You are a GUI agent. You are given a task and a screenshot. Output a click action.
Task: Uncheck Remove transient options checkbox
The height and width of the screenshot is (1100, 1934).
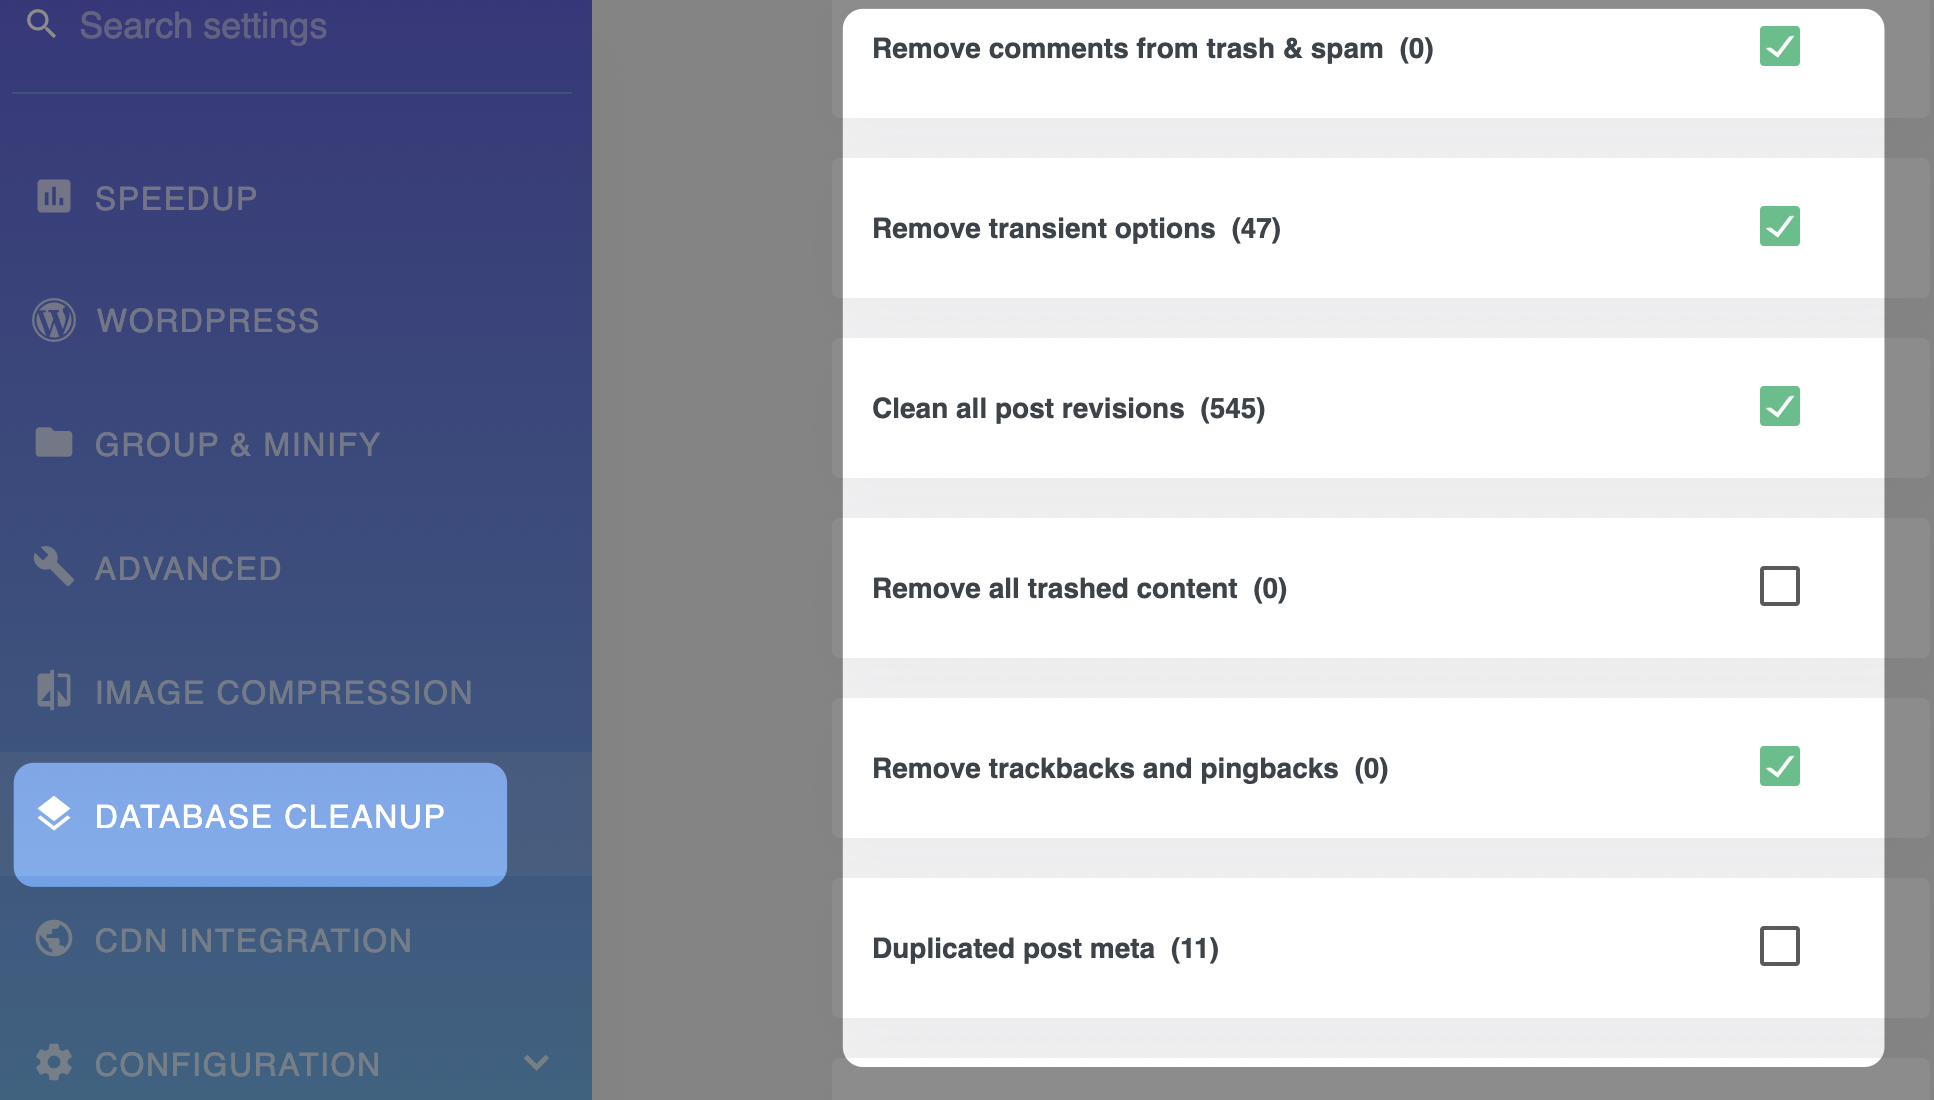click(x=1780, y=226)
